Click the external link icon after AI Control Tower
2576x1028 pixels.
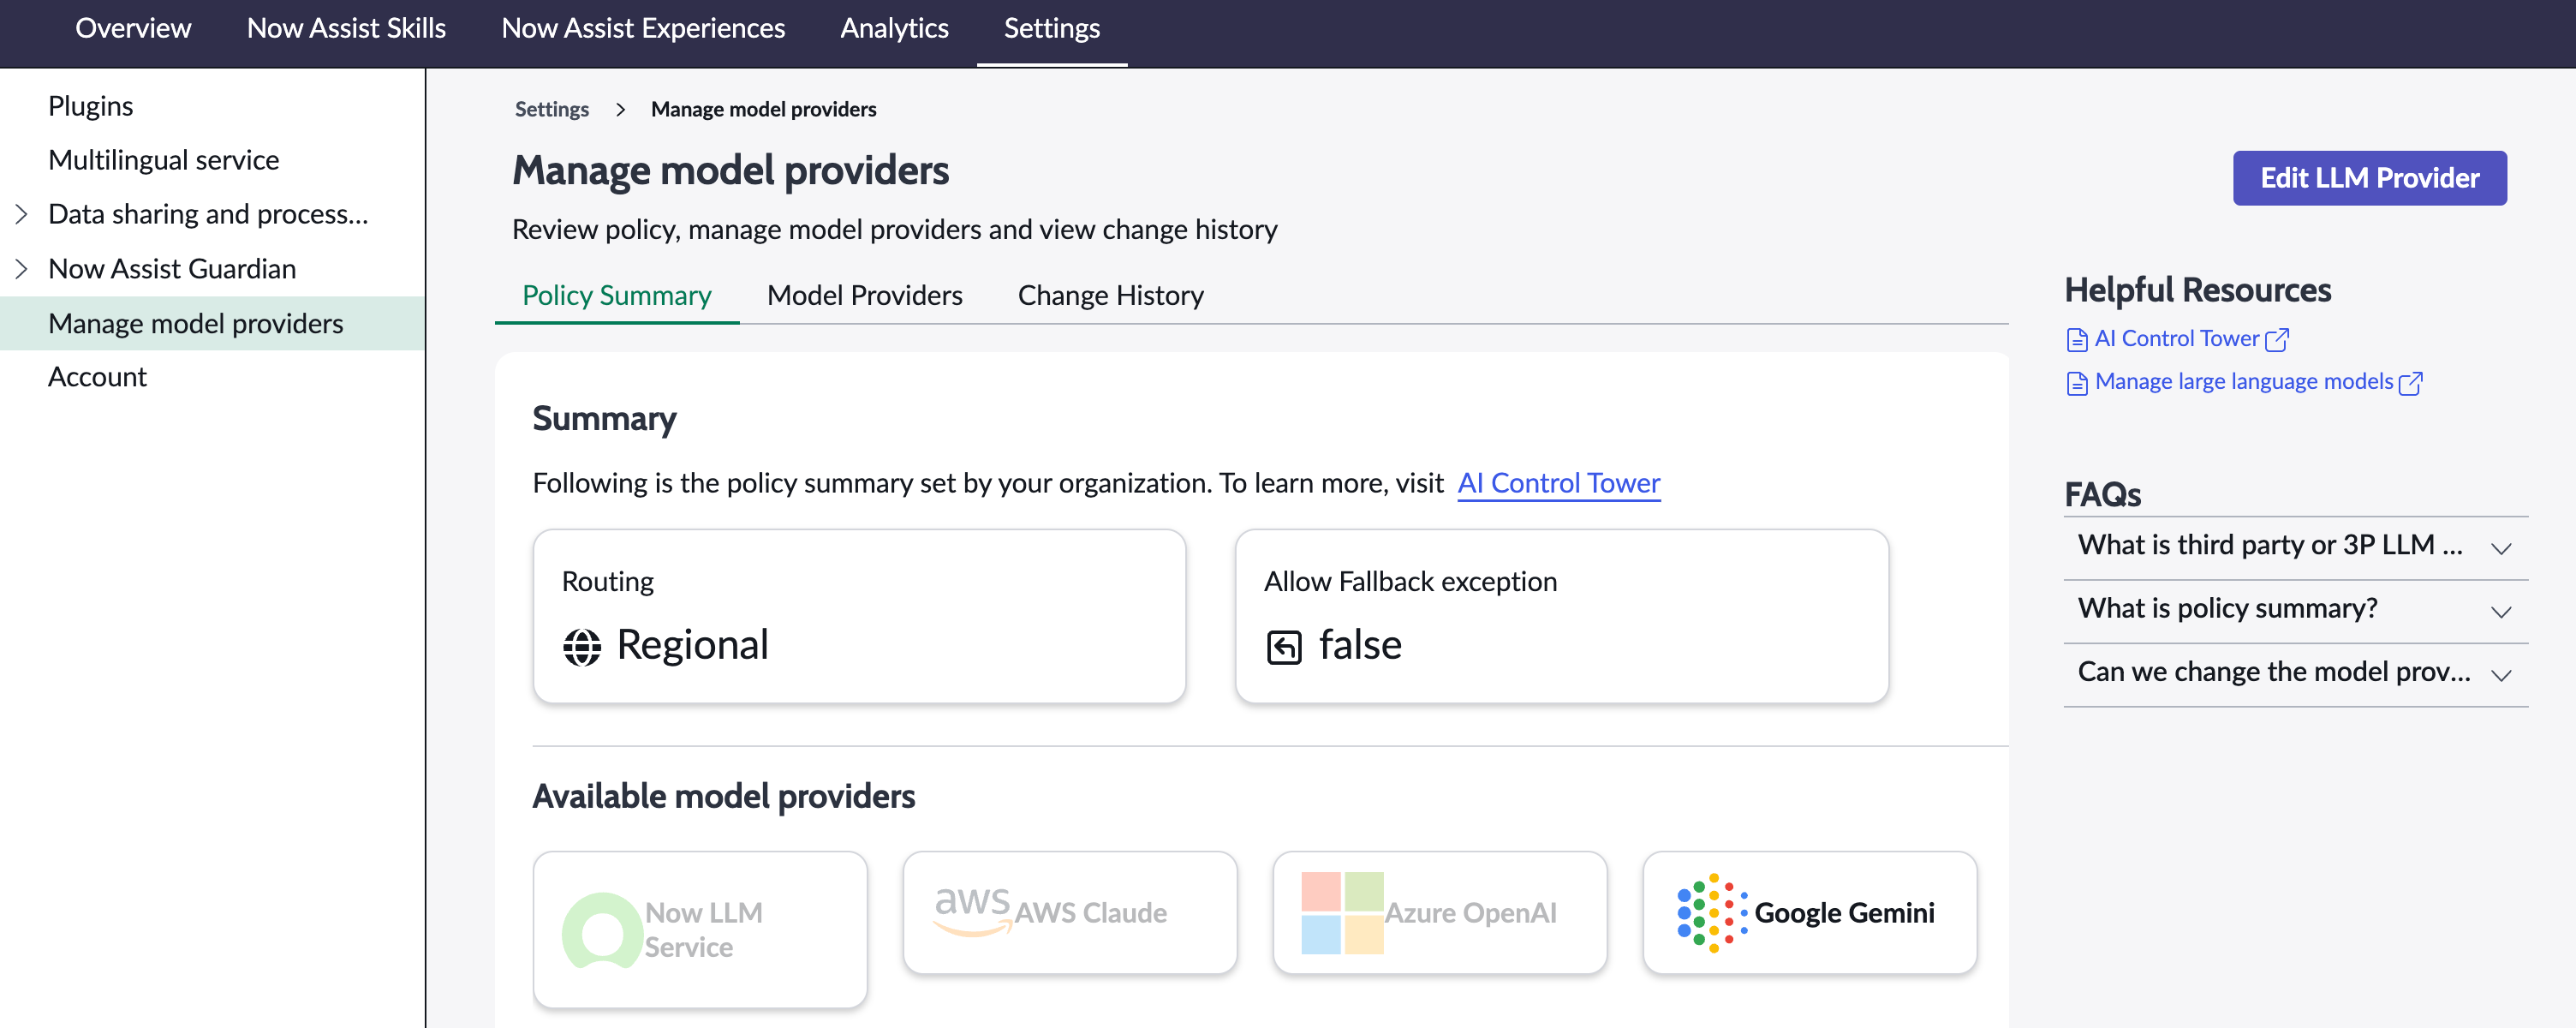2277,339
